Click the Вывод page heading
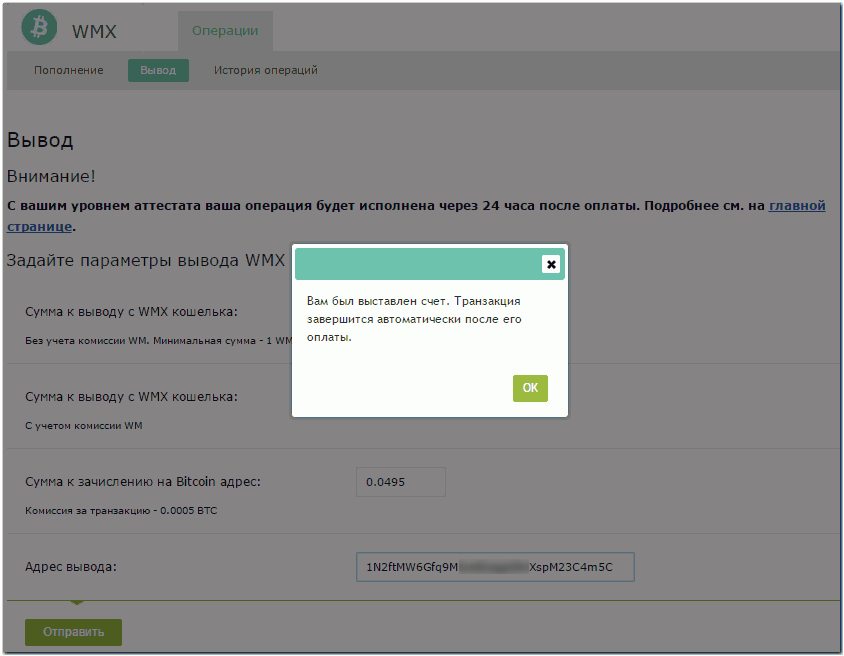Image resolution: width=844 pixels, height=656 pixels. coord(40,140)
